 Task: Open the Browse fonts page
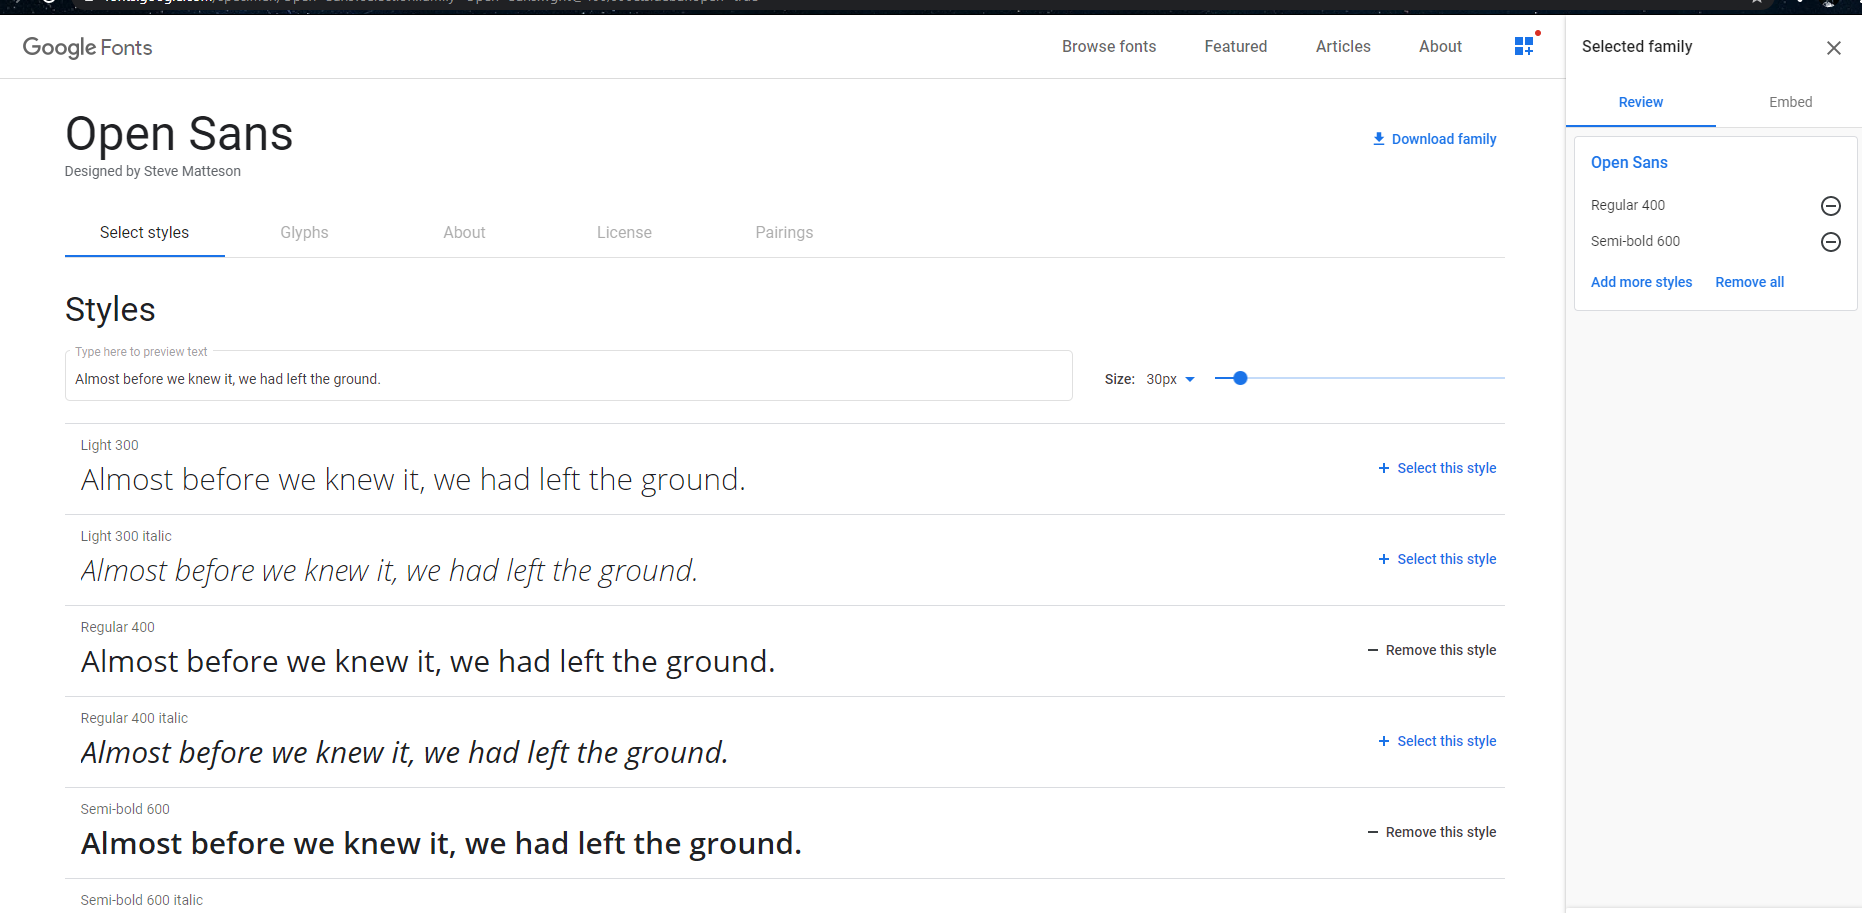[1109, 46]
